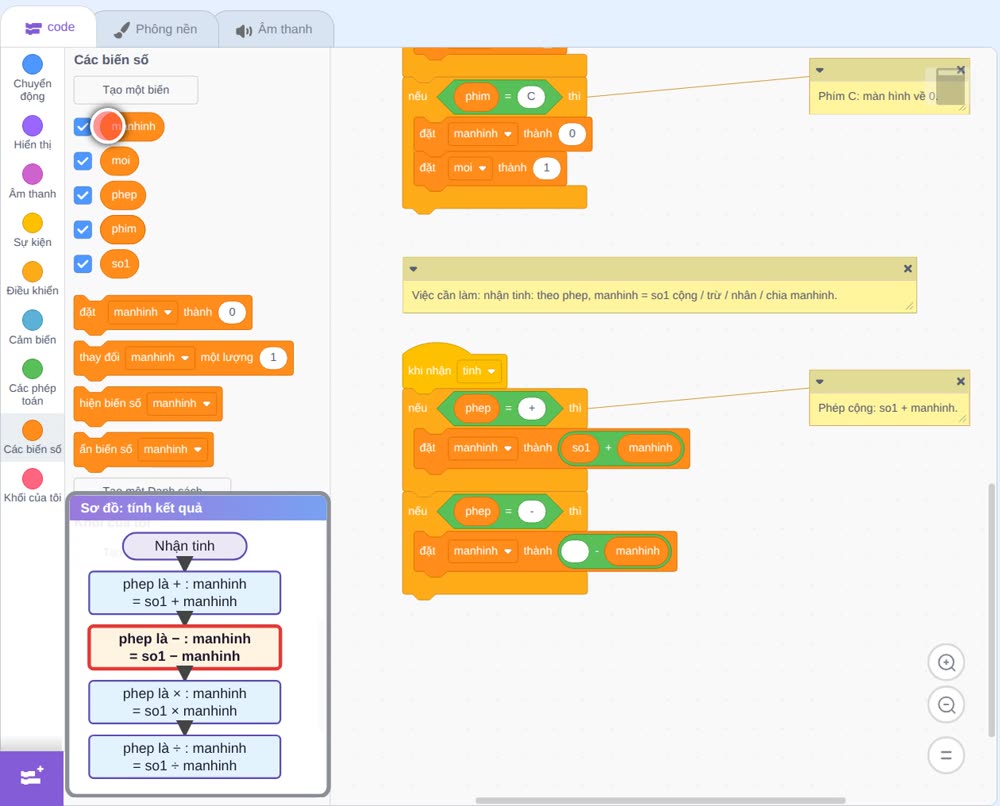The height and width of the screenshot is (806, 1000).
Task: Select the Cảm biến category circle
Action: tap(33, 320)
